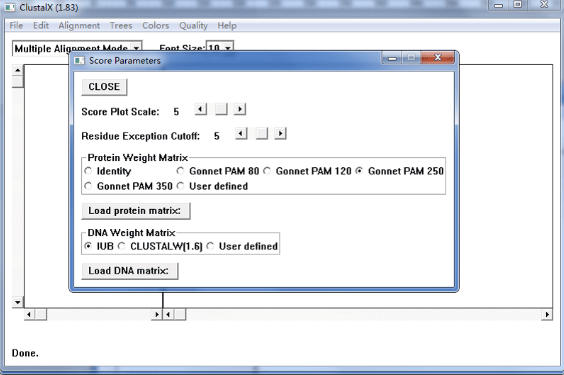
Task: Select IUB DNA weight matrix
Action: [x=99, y=246]
